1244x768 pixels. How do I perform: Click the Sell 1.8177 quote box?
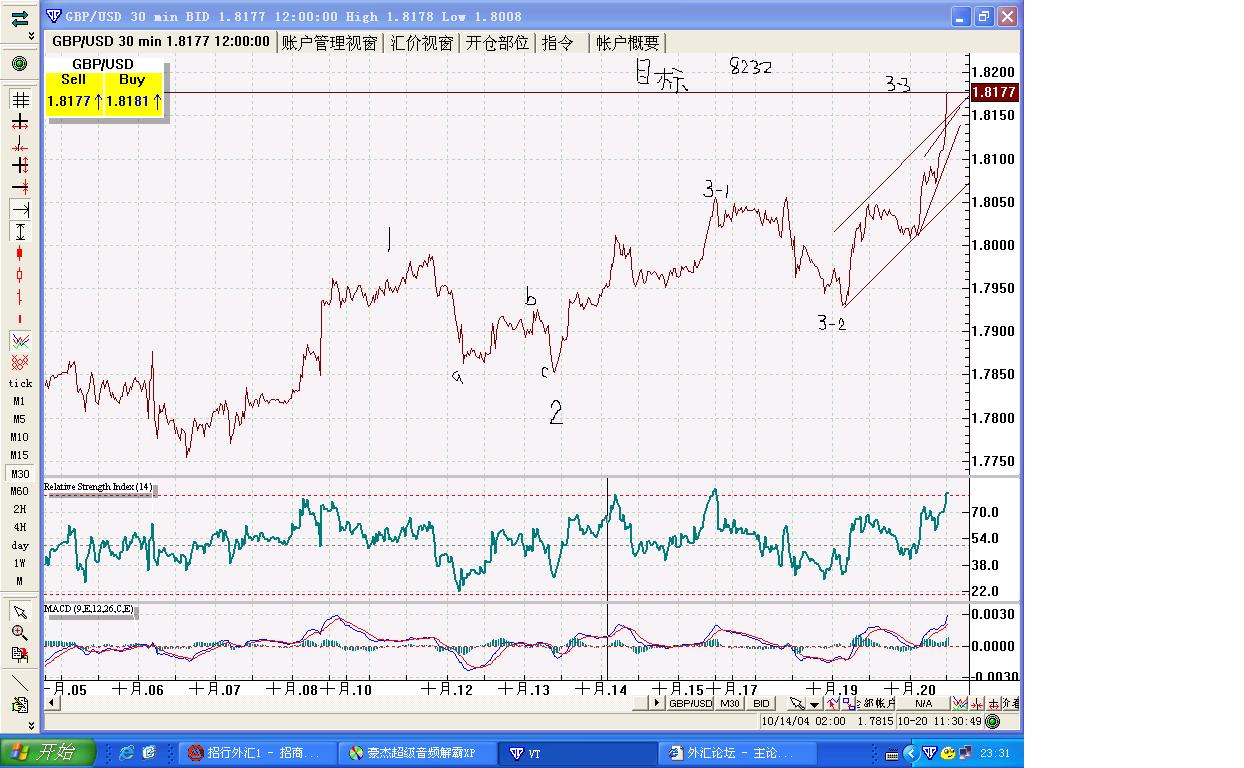pos(74,93)
